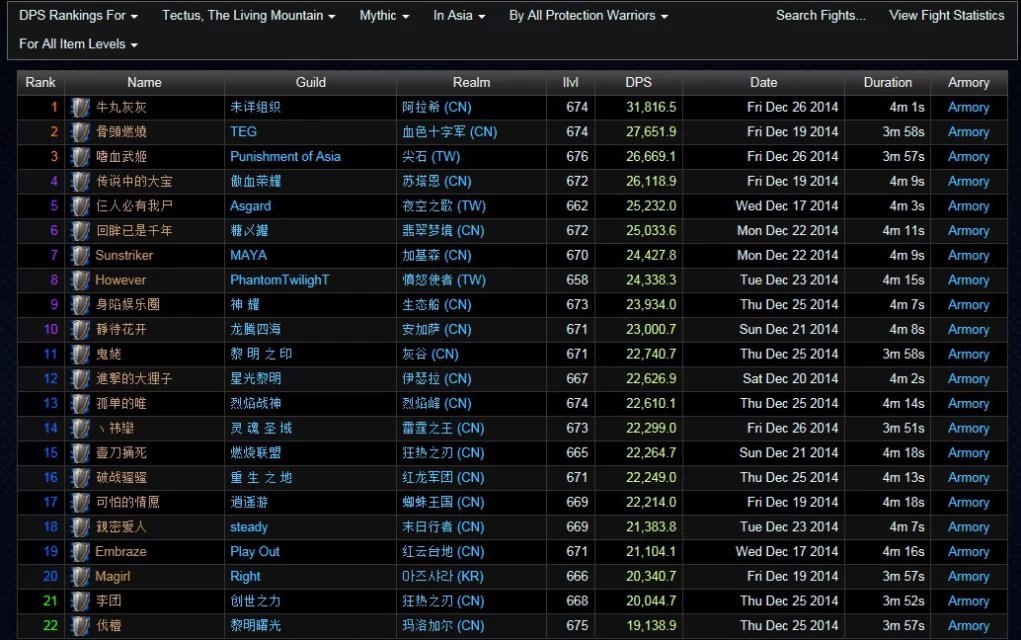The image size is (1021, 640).
Task: Click the warrior class icon in rank 22 row
Action: 80,626
